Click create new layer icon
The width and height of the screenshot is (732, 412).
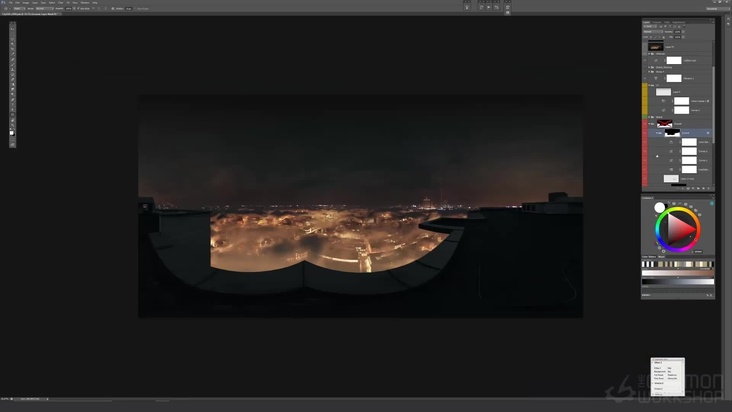(704, 189)
